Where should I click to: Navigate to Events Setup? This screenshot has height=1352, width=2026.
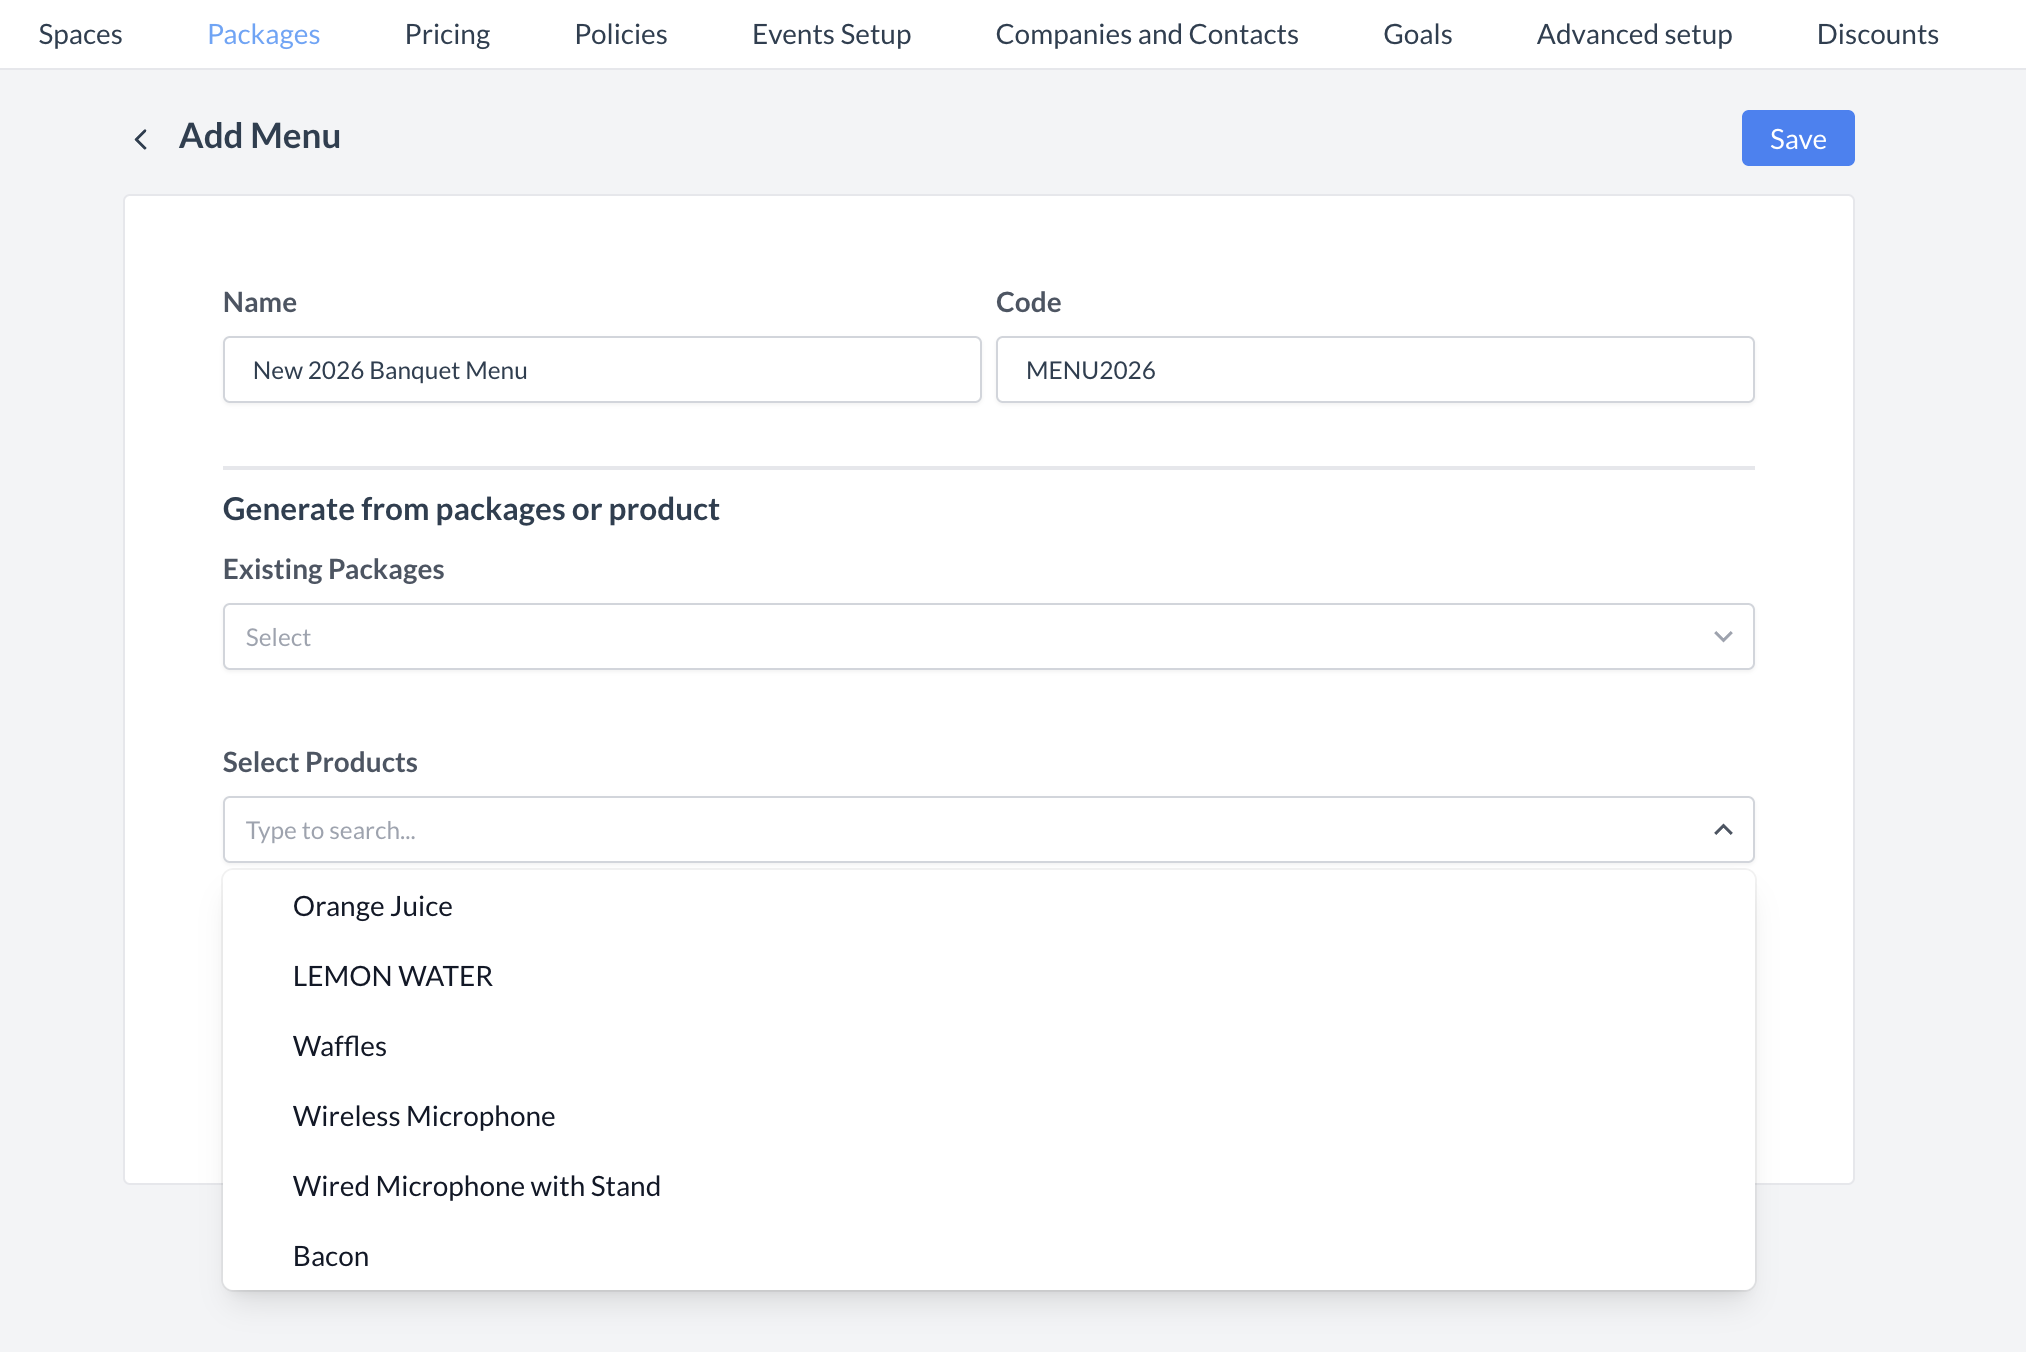(831, 33)
